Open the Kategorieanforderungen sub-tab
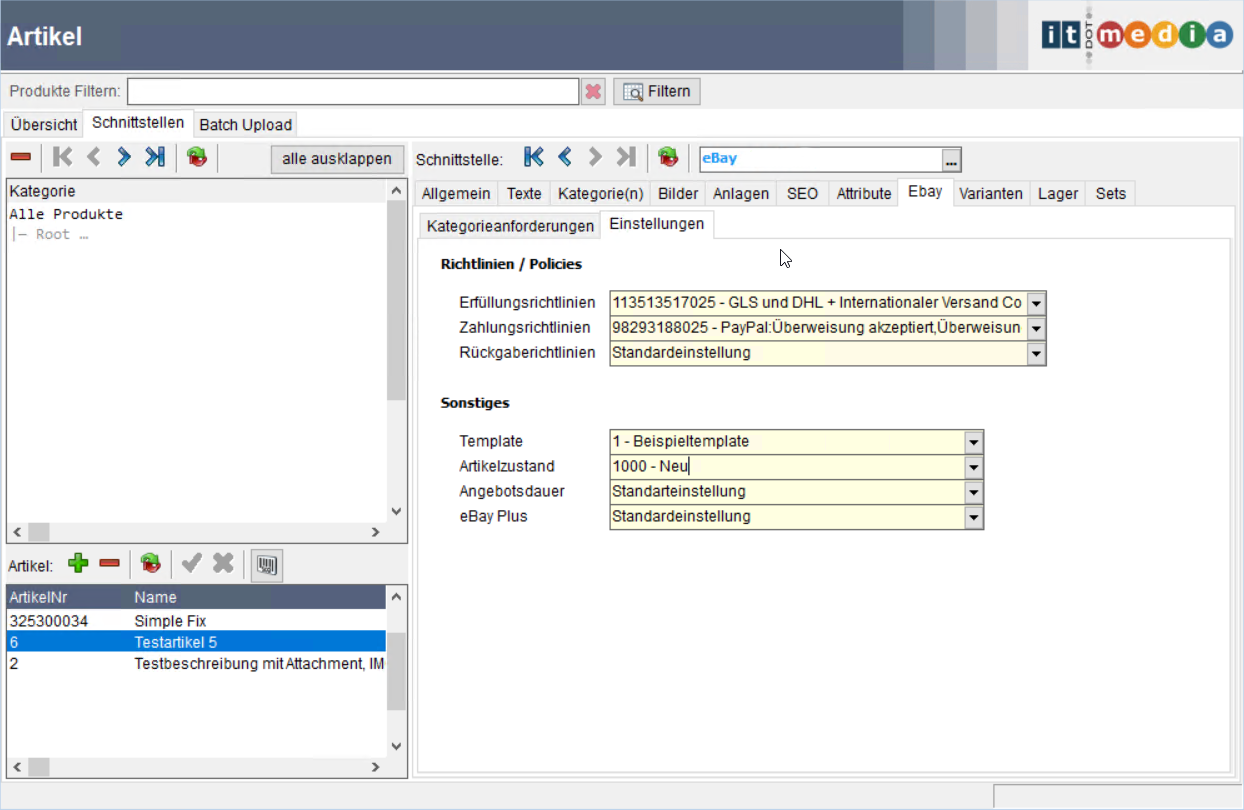The image size is (1244, 810). [x=510, y=226]
